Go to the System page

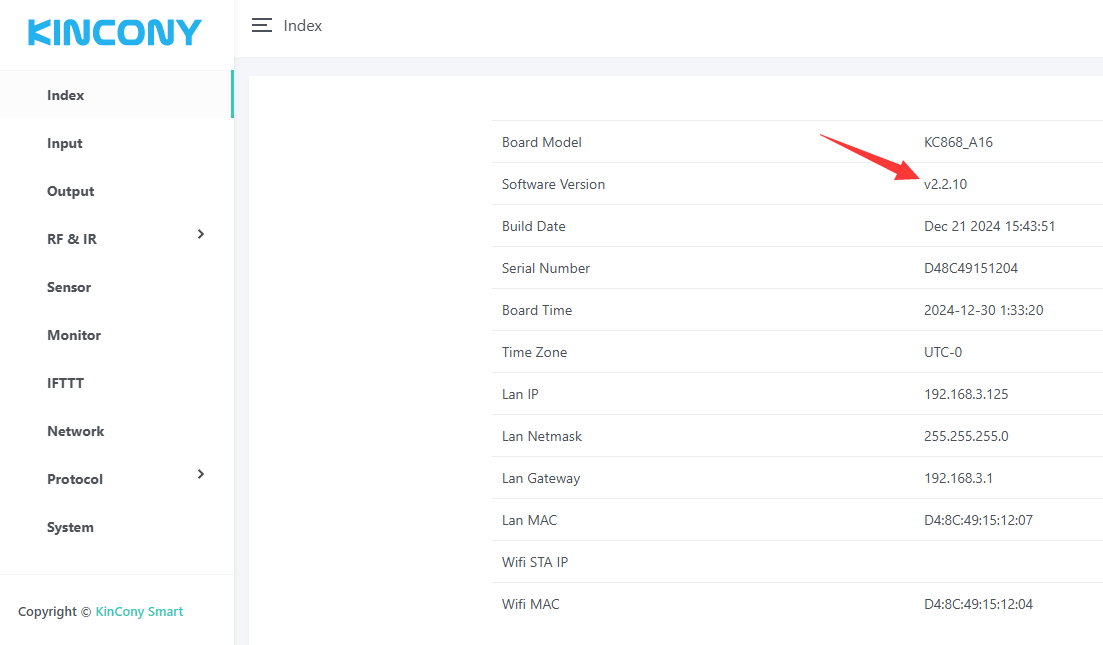pos(70,527)
